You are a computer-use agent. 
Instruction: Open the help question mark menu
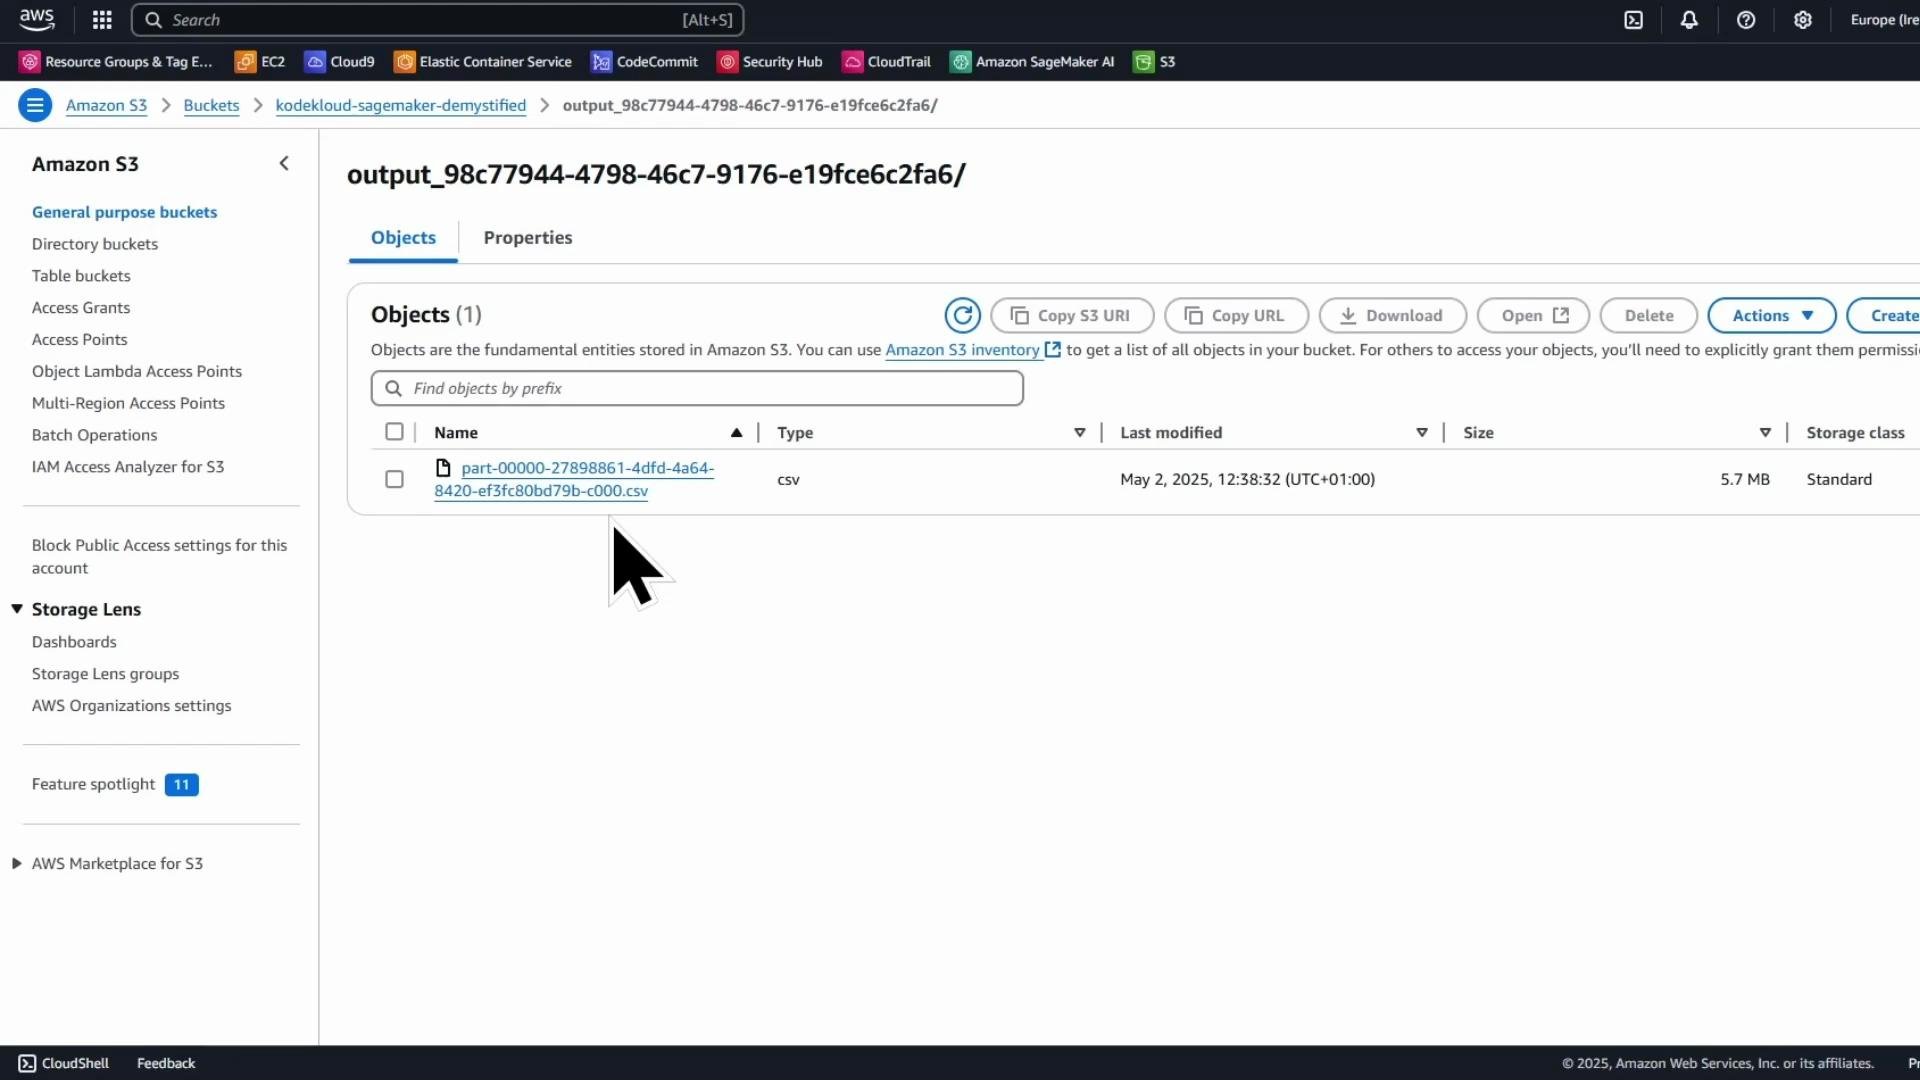[1746, 20]
